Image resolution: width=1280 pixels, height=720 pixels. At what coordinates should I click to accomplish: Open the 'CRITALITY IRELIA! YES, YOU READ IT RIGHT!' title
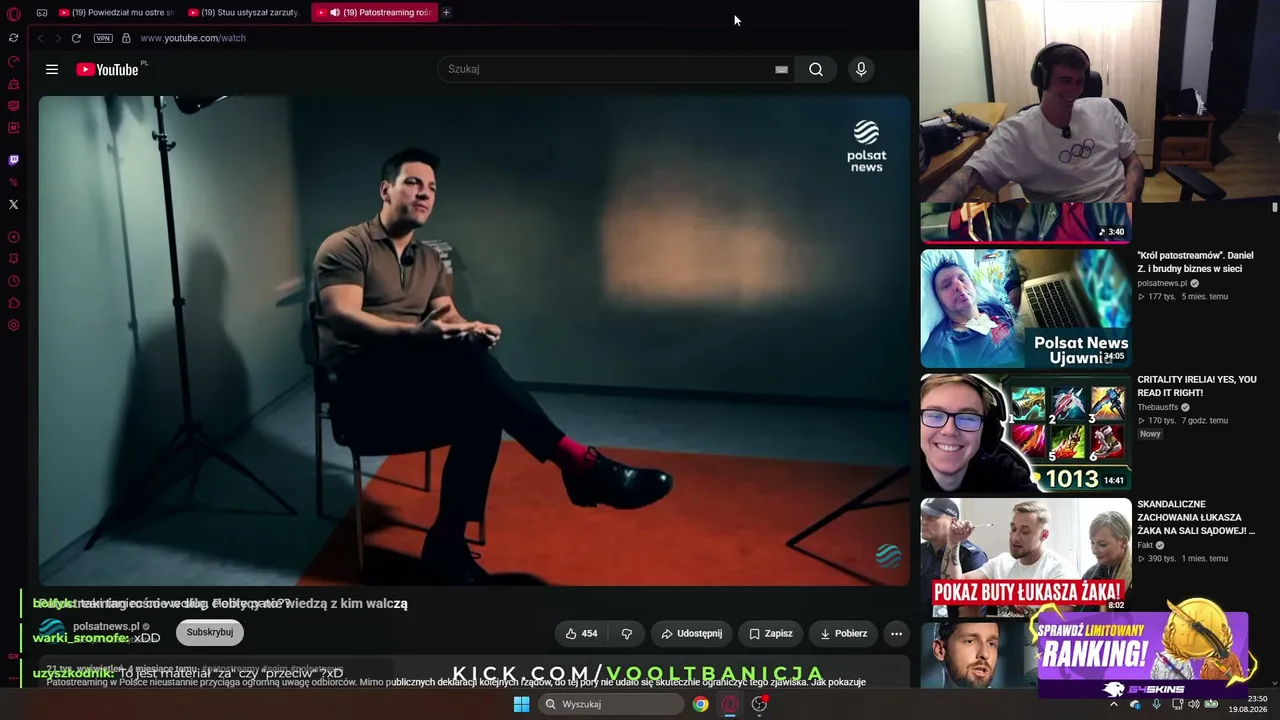pyautogui.click(x=1197, y=386)
